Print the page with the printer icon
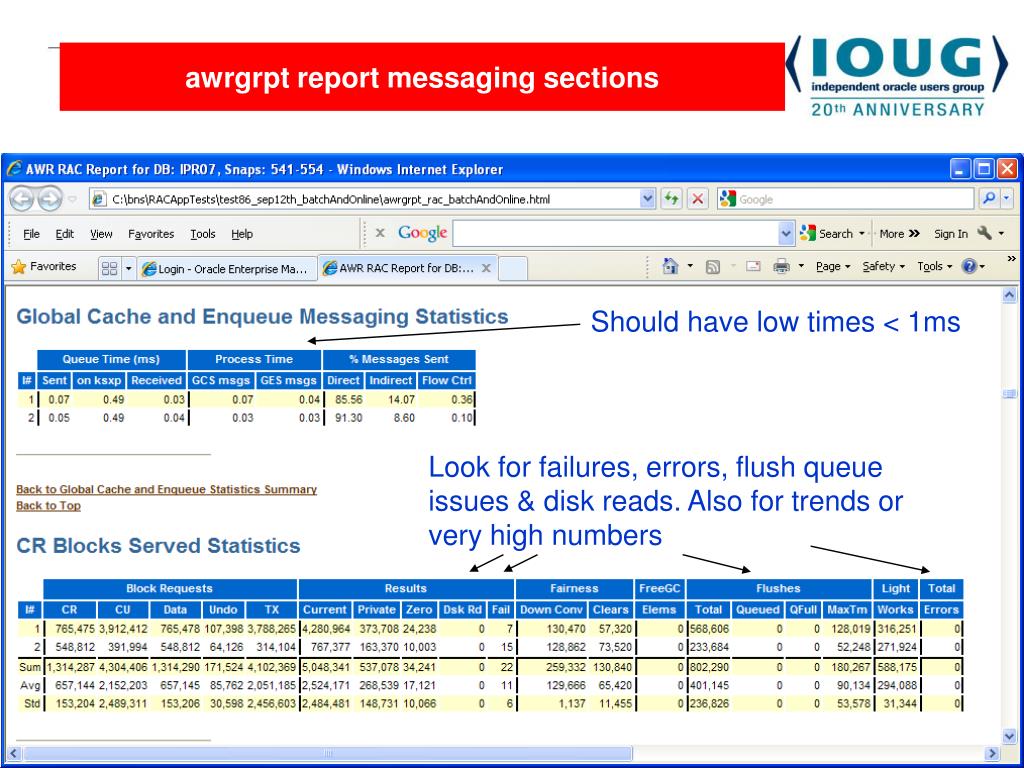 (x=781, y=266)
